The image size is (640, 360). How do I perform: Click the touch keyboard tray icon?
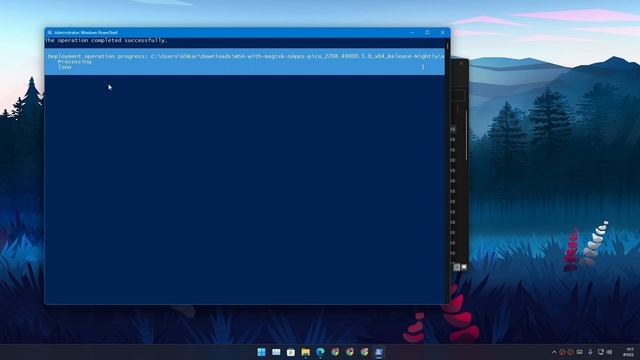[x=580, y=352]
